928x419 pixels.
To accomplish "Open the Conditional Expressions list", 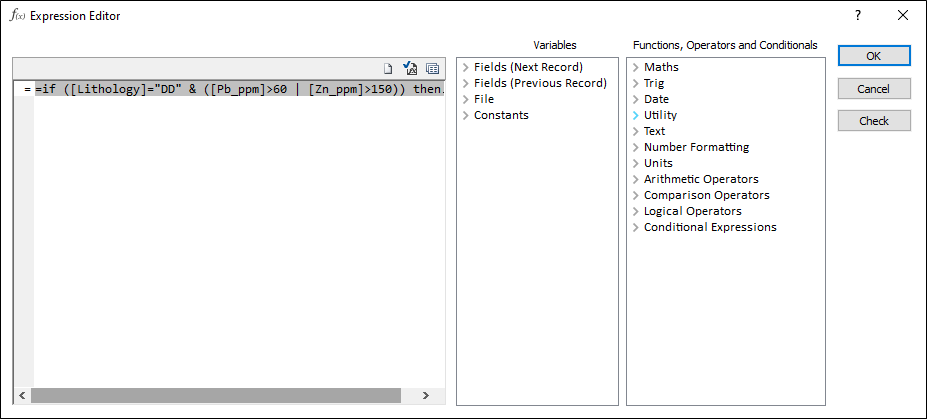I will 709,227.
